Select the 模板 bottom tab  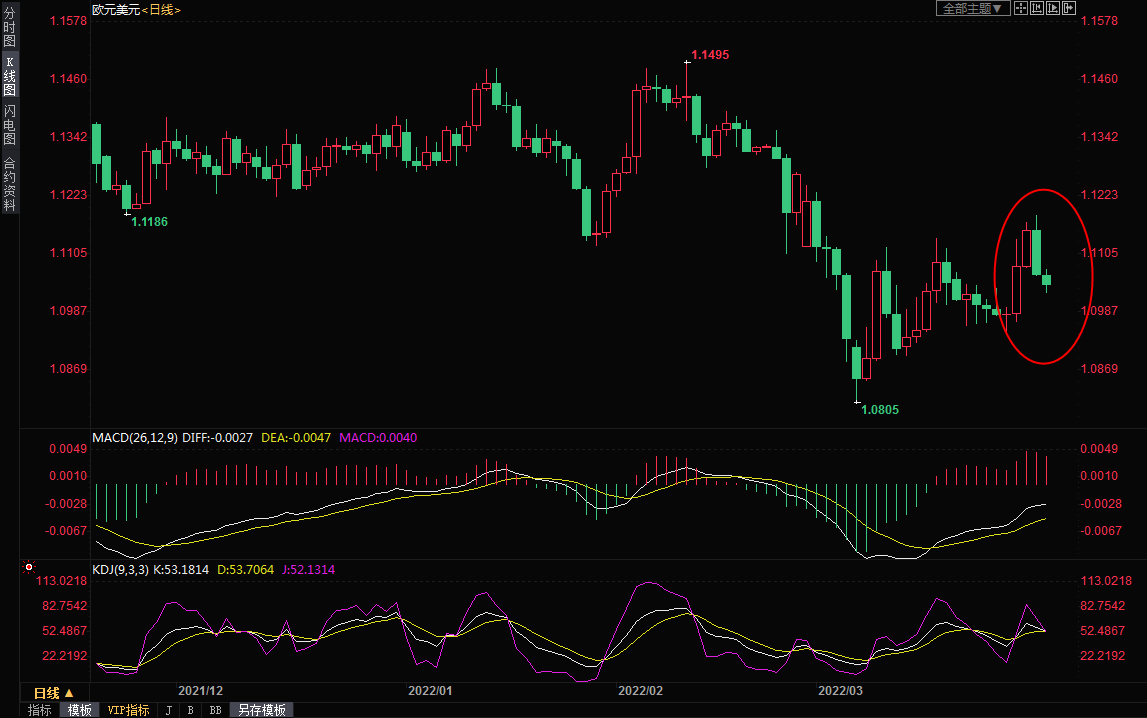(x=79, y=710)
